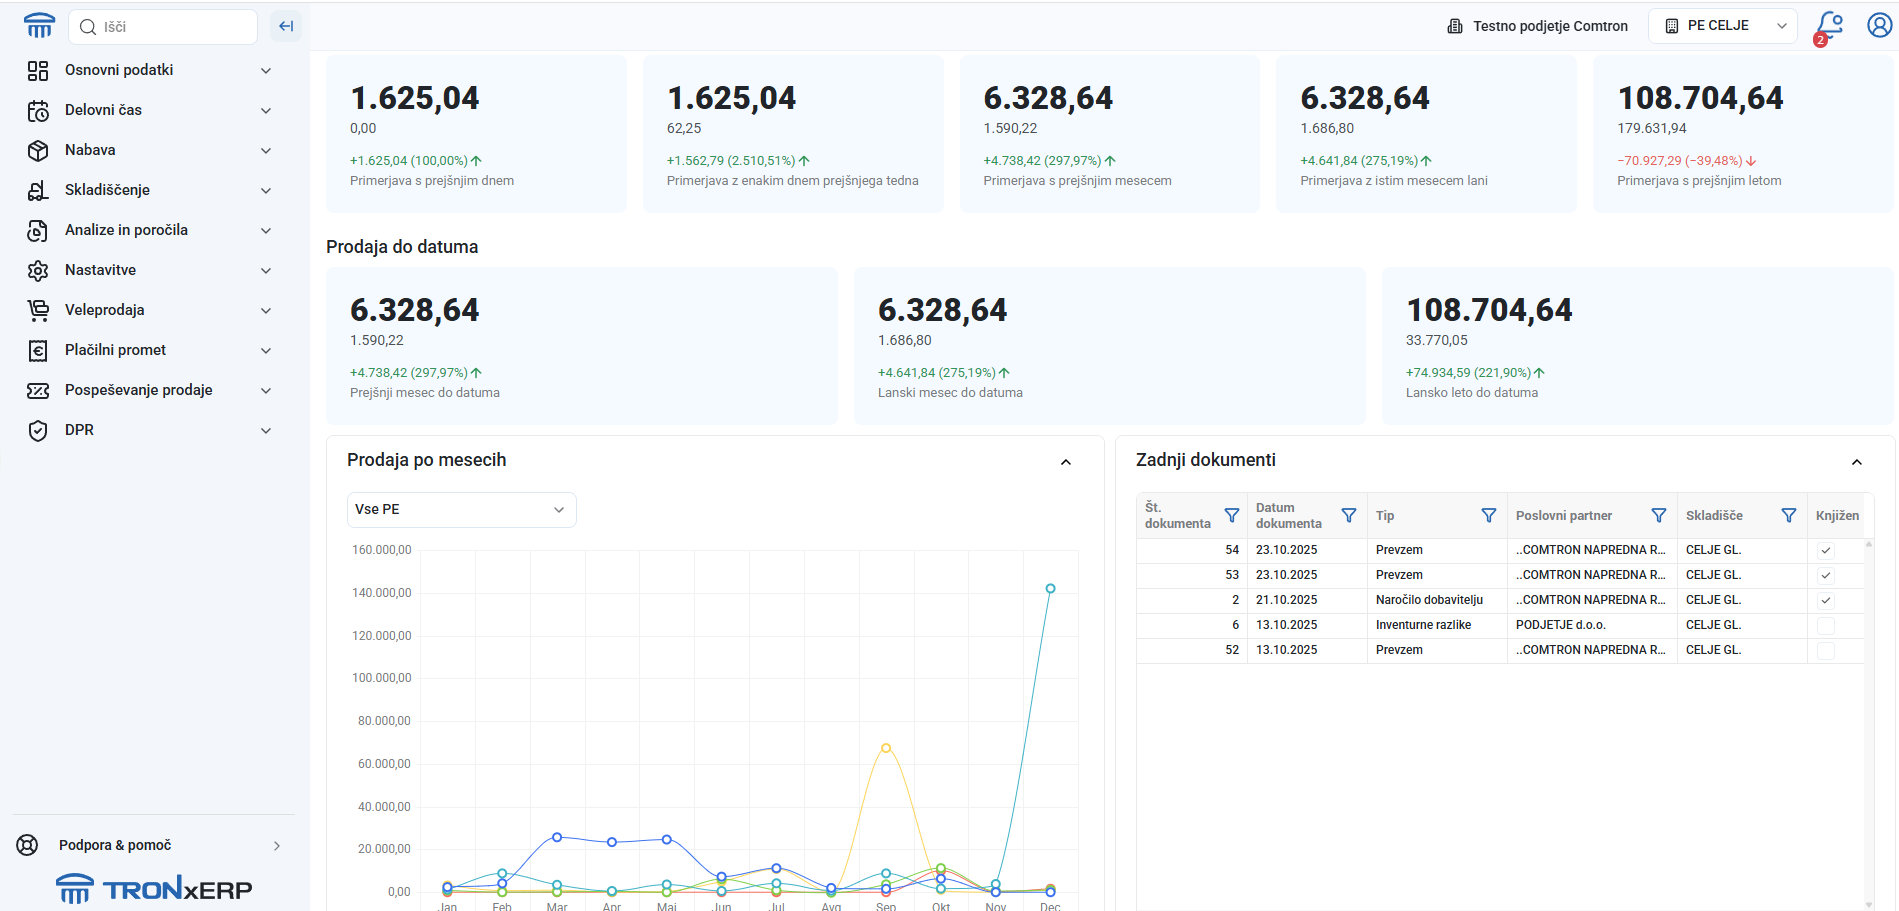Expand the Skladiščenje menu
Viewport: 1899px width, 911px height.
point(150,190)
